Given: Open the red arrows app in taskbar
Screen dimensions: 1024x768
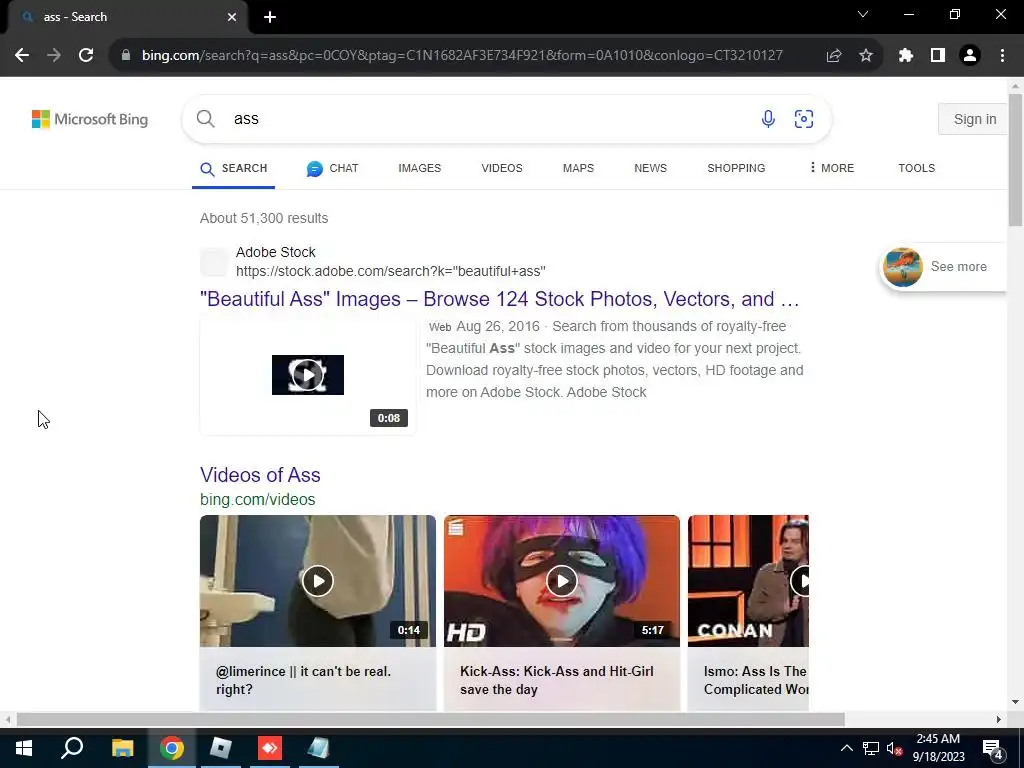Looking at the screenshot, I should click(270, 748).
